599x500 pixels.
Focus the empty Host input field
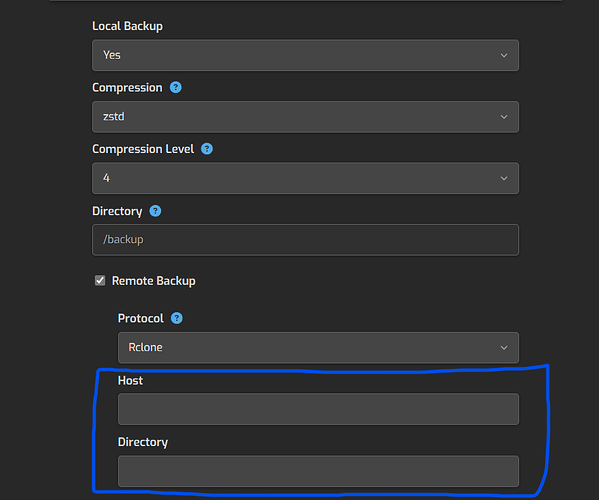tap(318, 409)
